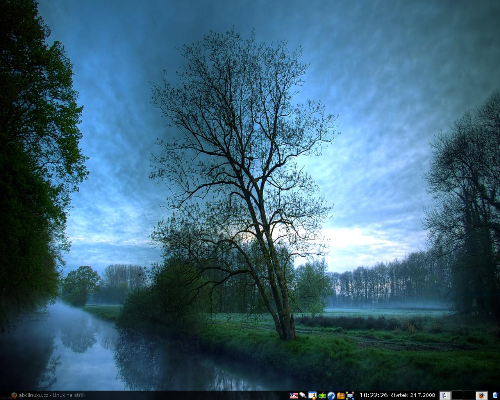Screen dimensions: 500x400
Task: Select the pager desktop showing the Firefox window
Action: point(482,395)
